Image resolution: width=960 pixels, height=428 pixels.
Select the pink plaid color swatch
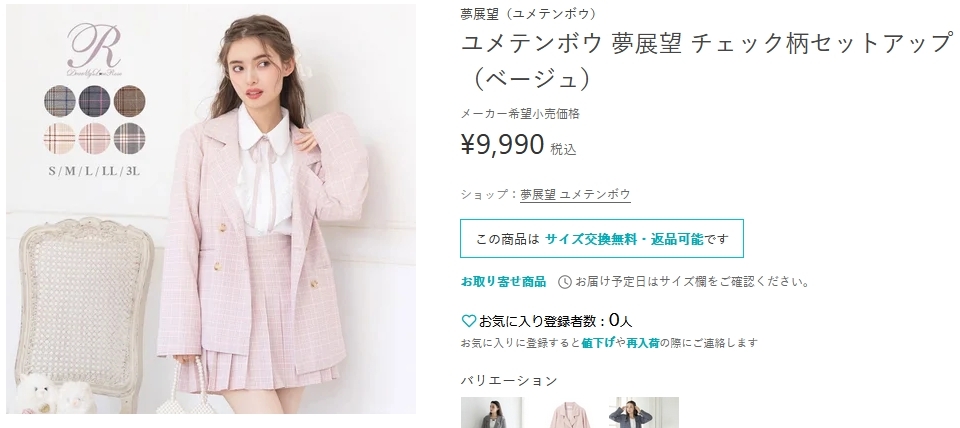pos(94,138)
